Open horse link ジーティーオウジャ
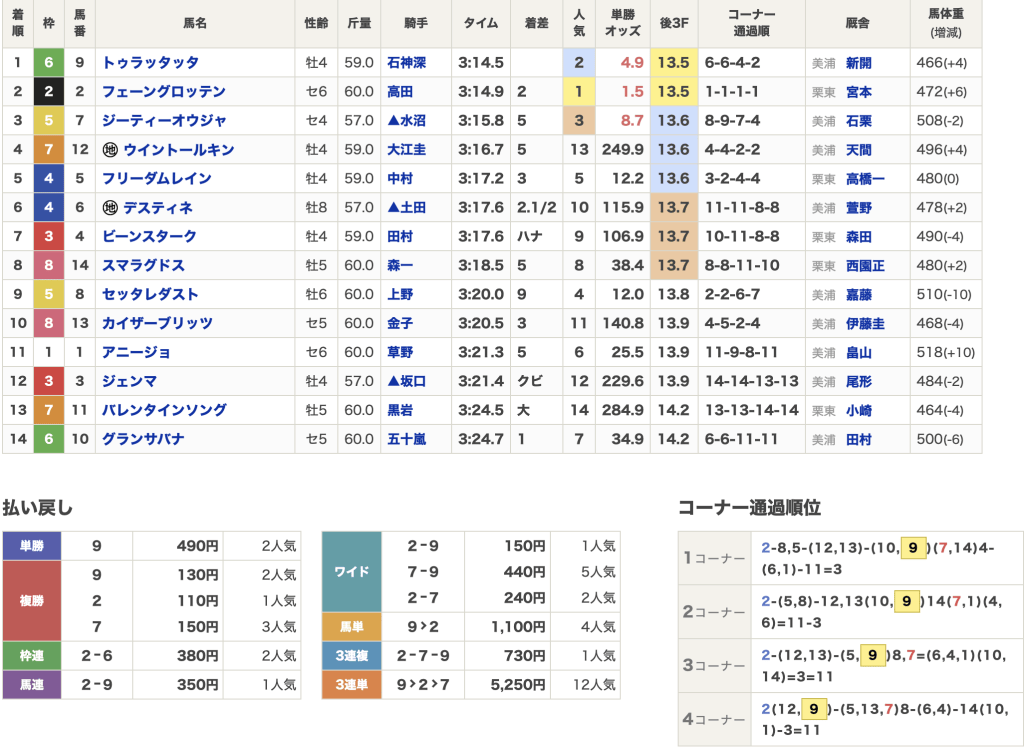Viewport: 1024px width, 752px height. (164, 121)
